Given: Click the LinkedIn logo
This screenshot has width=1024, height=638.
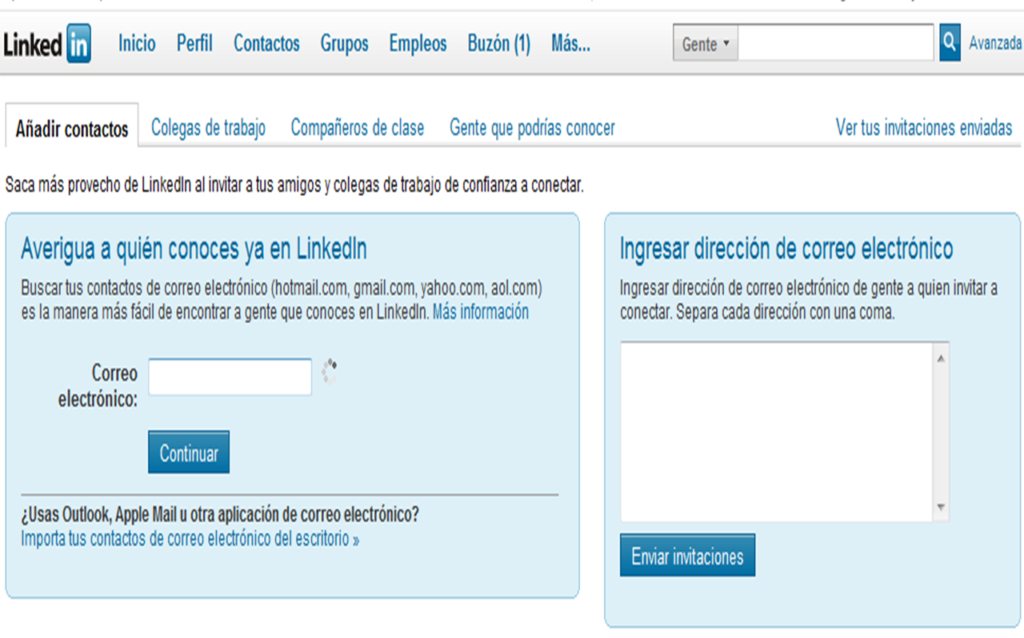Looking at the screenshot, I should (47, 44).
